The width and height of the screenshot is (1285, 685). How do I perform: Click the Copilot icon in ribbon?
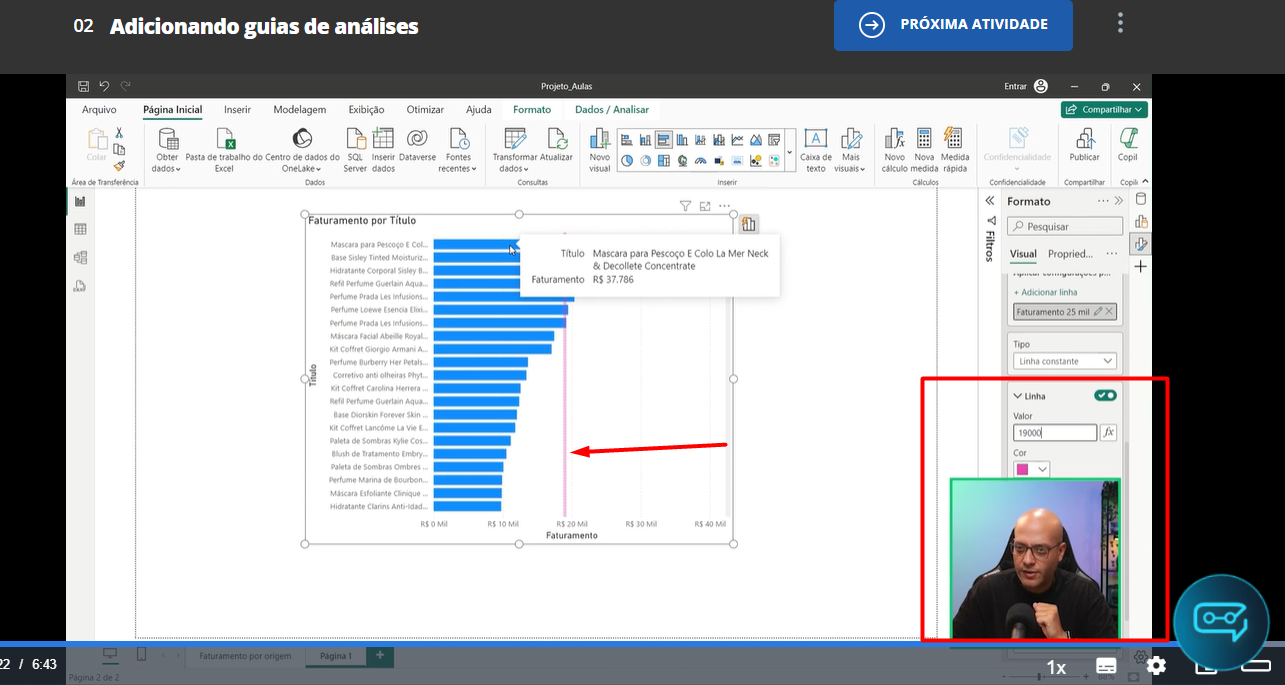tap(1128, 138)
